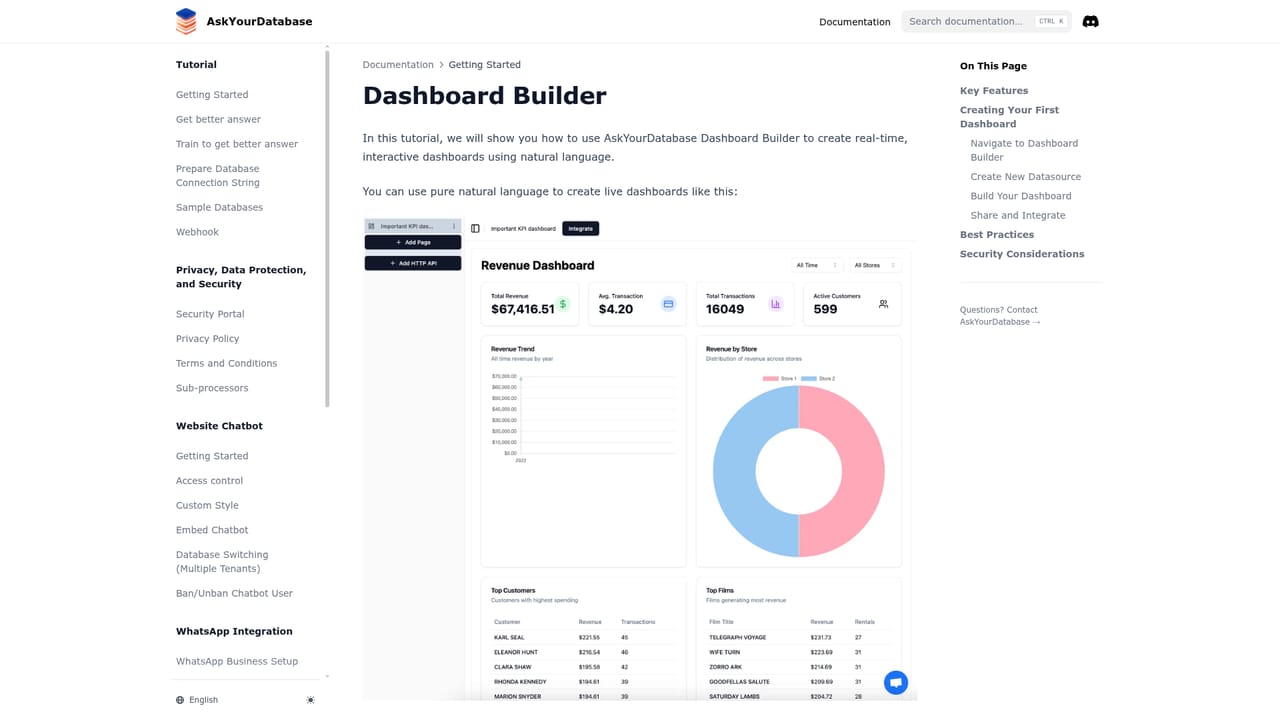
Task: Open the Privacy Policy page
Action: pyautogui.click(x=207, y=339)
